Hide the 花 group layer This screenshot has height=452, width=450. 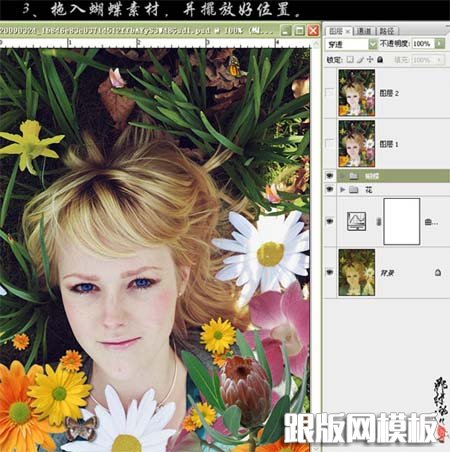click(x=330, y=190)
